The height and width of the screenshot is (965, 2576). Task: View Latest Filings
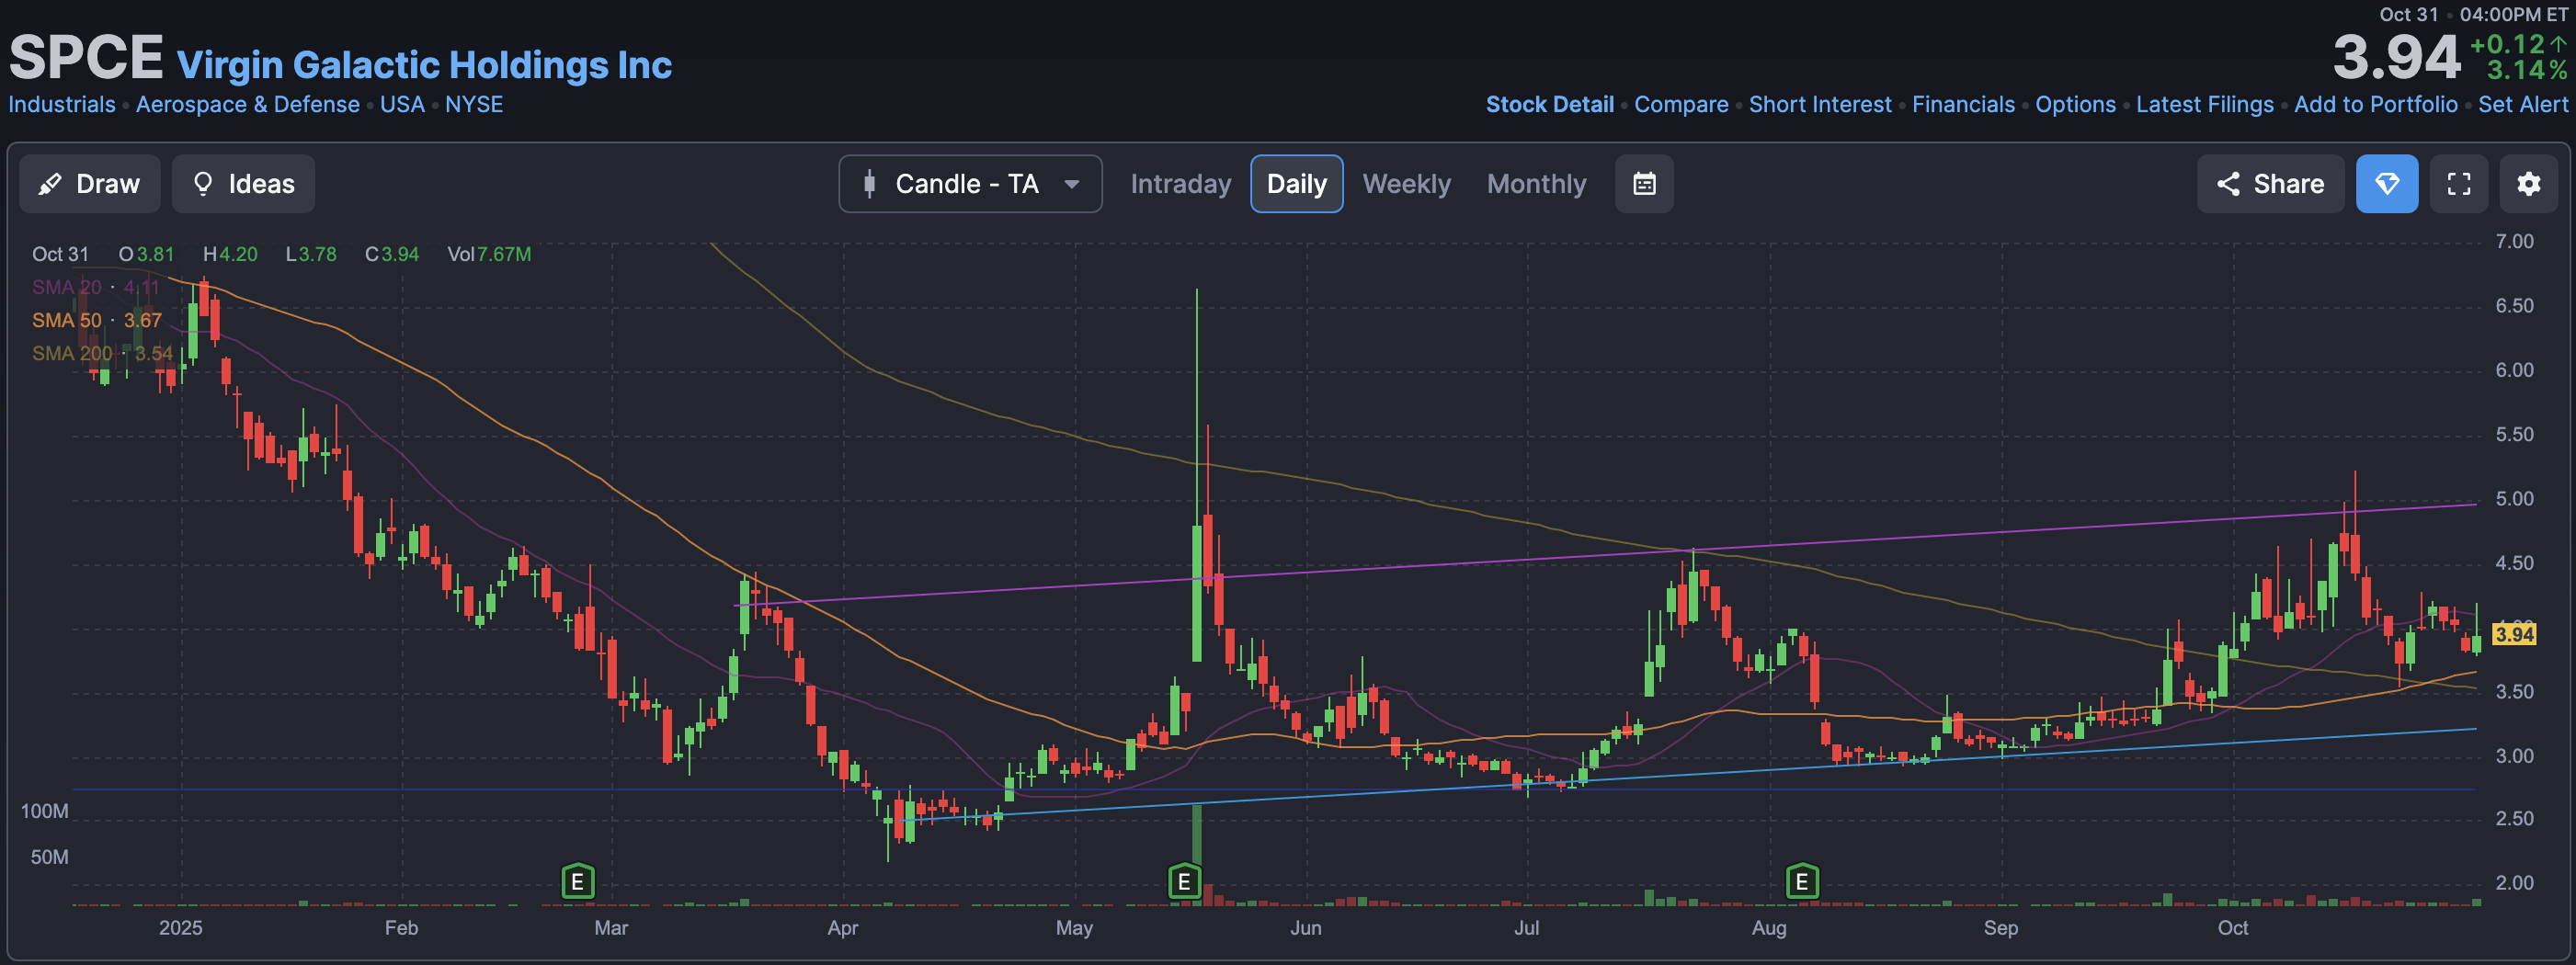2204,105
